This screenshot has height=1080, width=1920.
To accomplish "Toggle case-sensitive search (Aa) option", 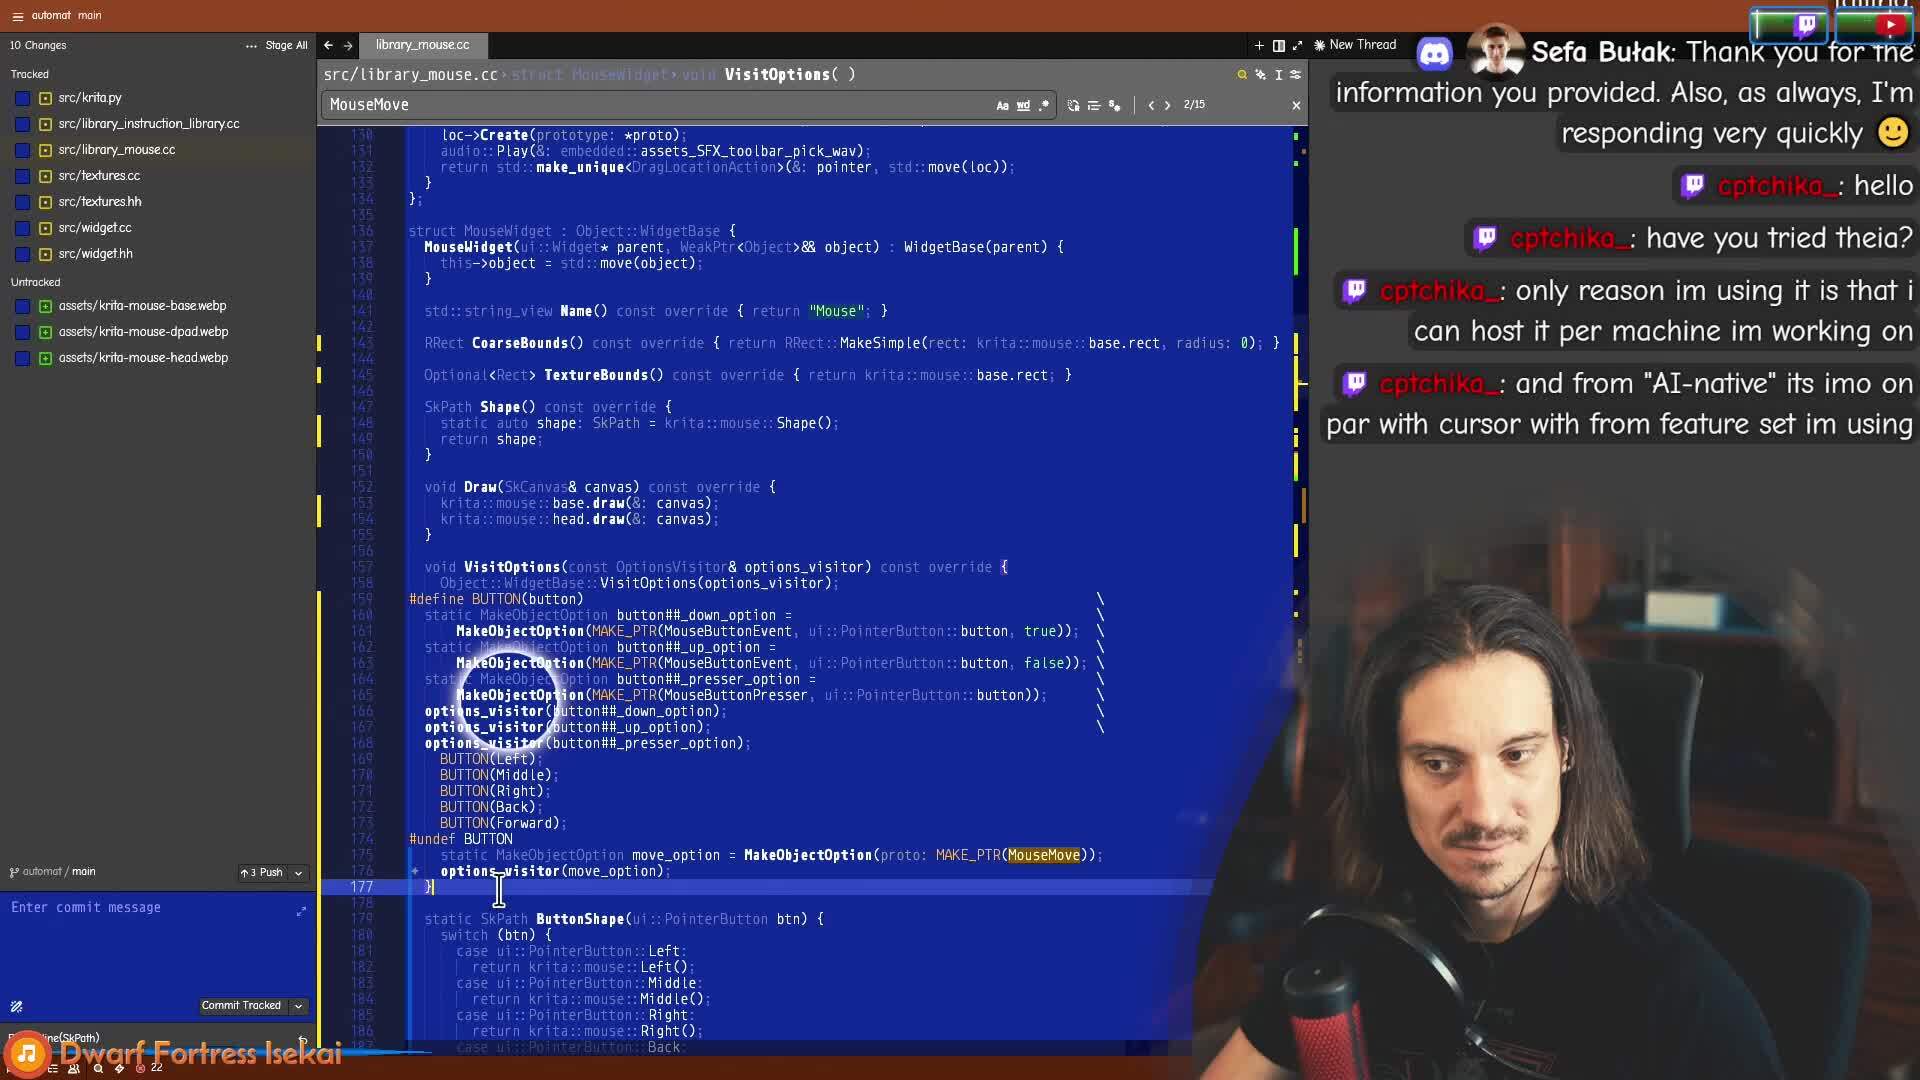I will pyautogui.click(x=1002, y=105).
